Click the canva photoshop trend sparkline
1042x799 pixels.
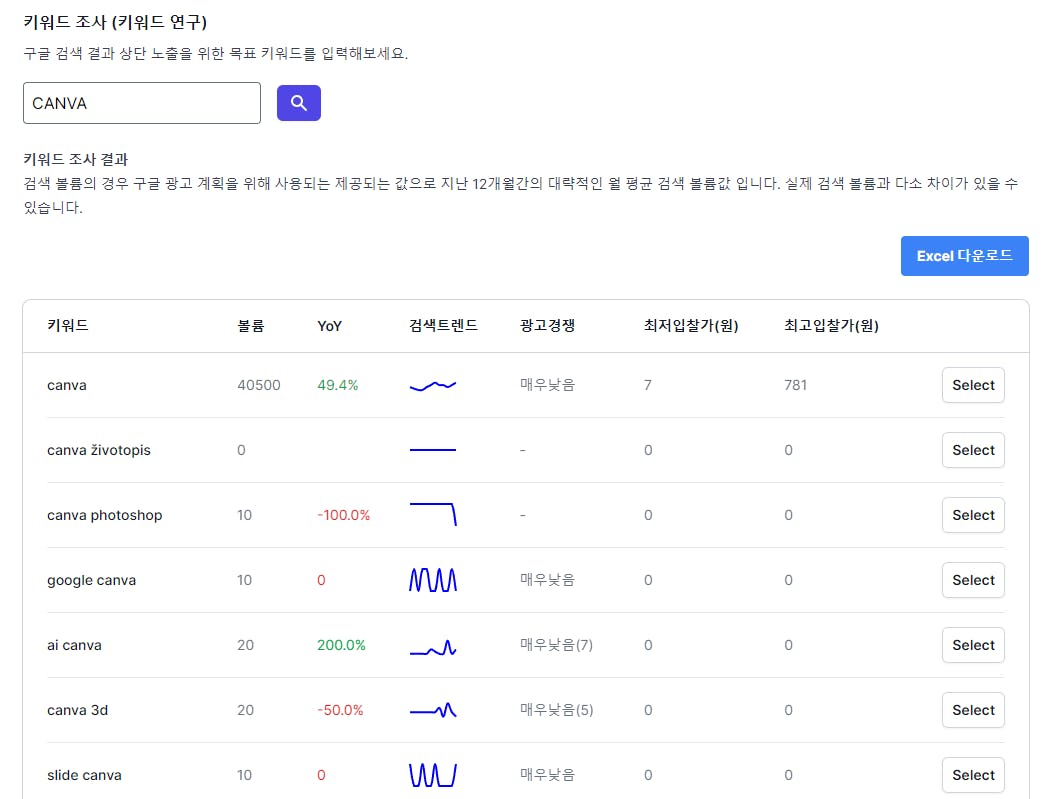click(x=433, y=513)
